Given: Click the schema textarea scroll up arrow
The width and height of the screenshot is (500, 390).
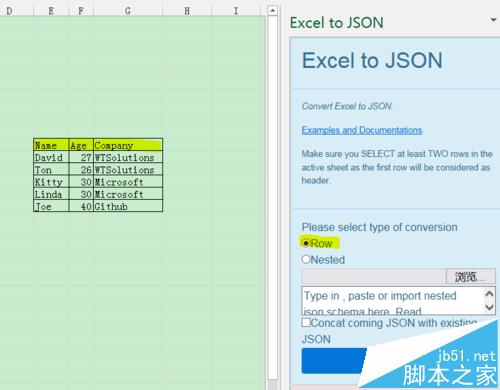Looking at the screenshot, I should (489, 294).
